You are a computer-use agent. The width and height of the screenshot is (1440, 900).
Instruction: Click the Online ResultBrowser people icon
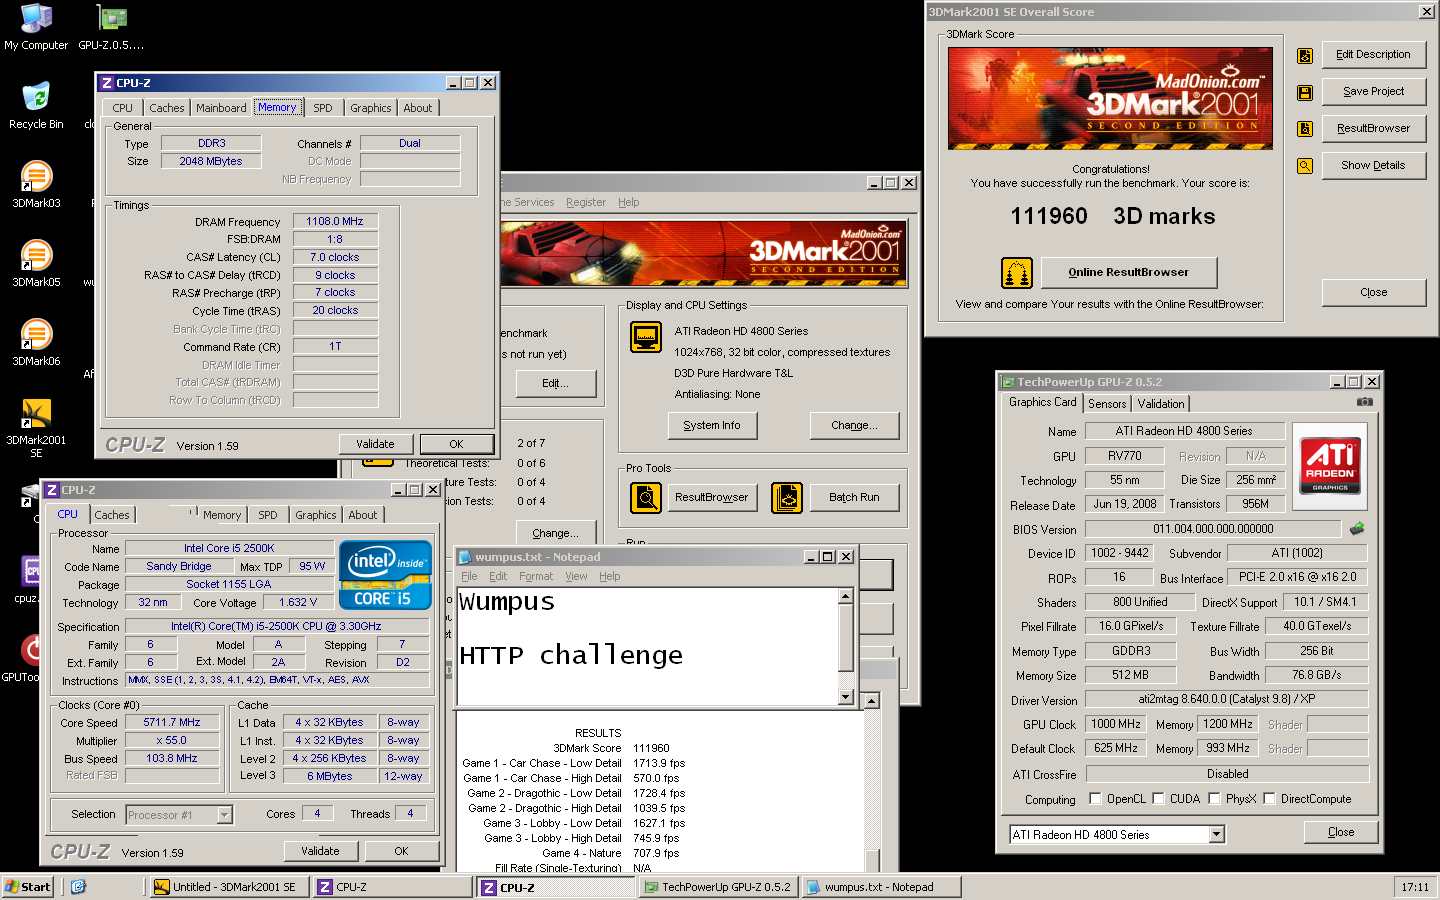[x=1017, y=272]
